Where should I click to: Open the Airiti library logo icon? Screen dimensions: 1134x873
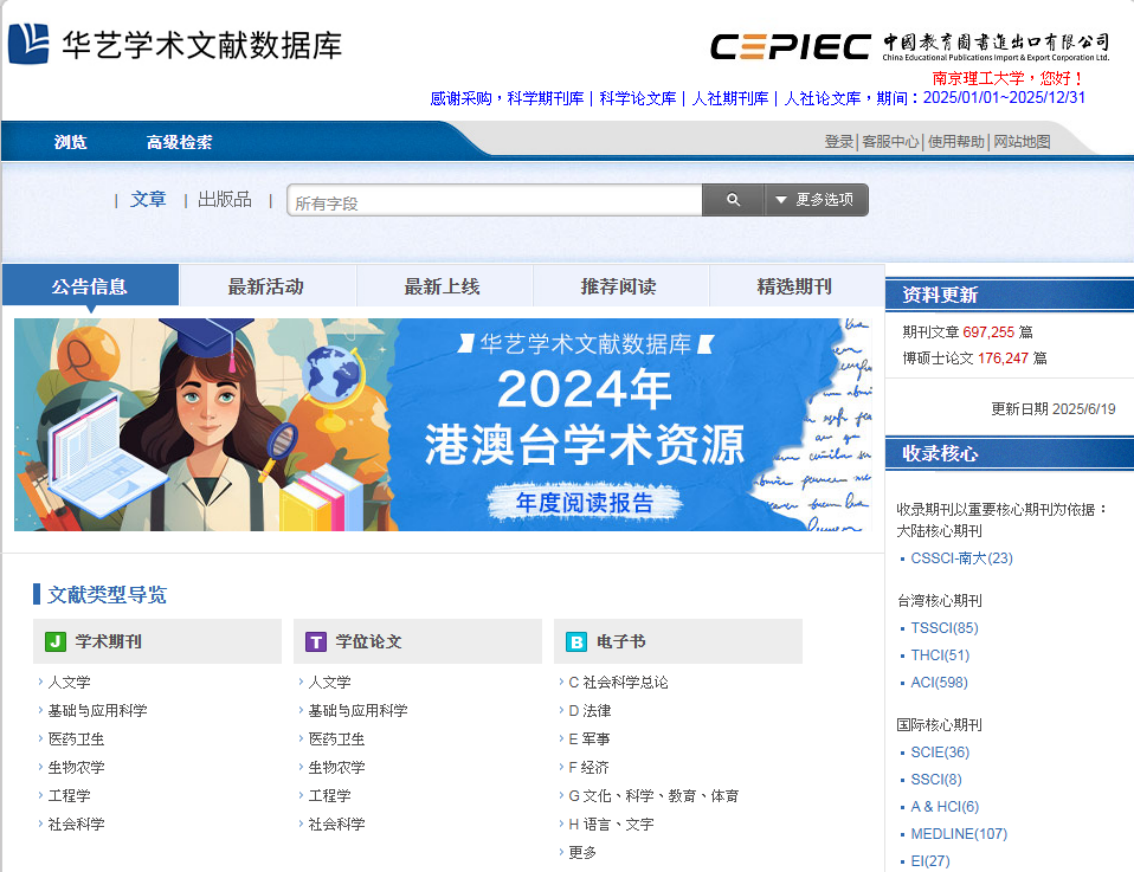pyautogui.click(x=28, y=44)
